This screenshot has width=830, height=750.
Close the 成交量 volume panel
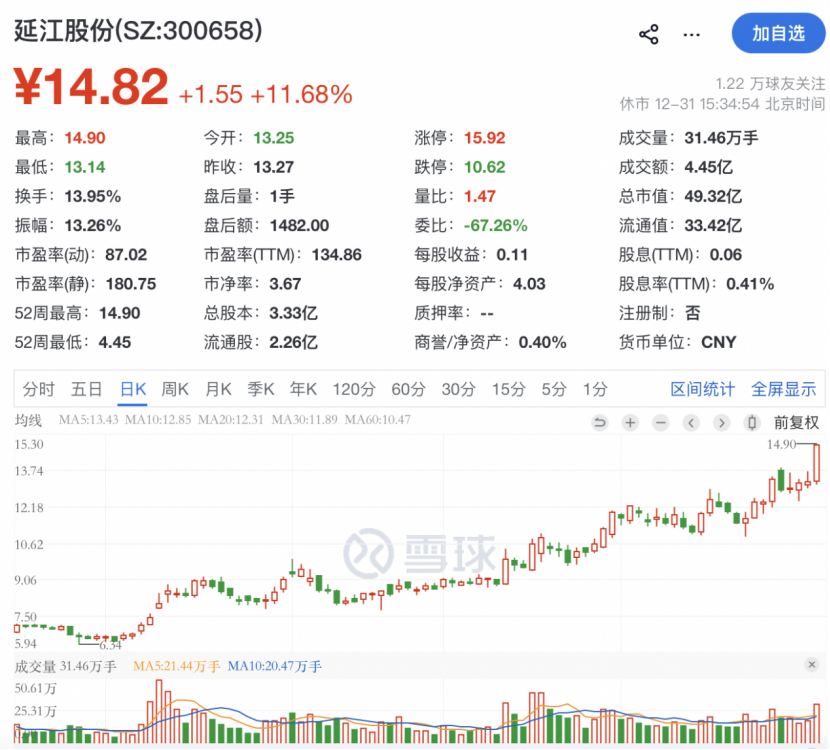(812, 664)
